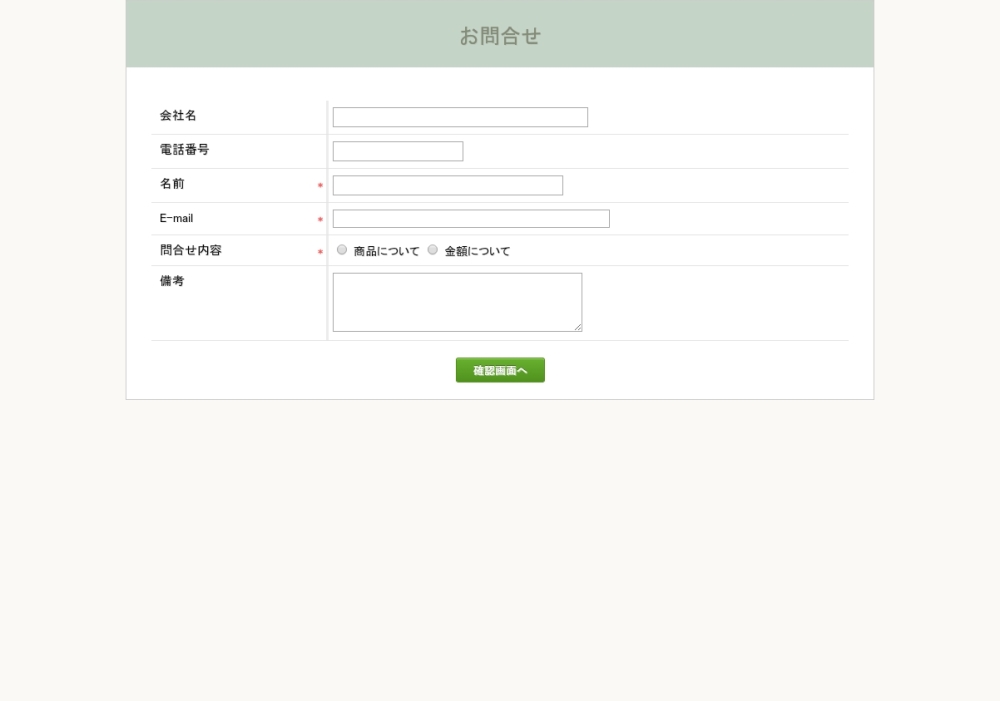This screenshot has width=1000, height=701.
Task: Click the 会社名 text input field
Action: 460,117
